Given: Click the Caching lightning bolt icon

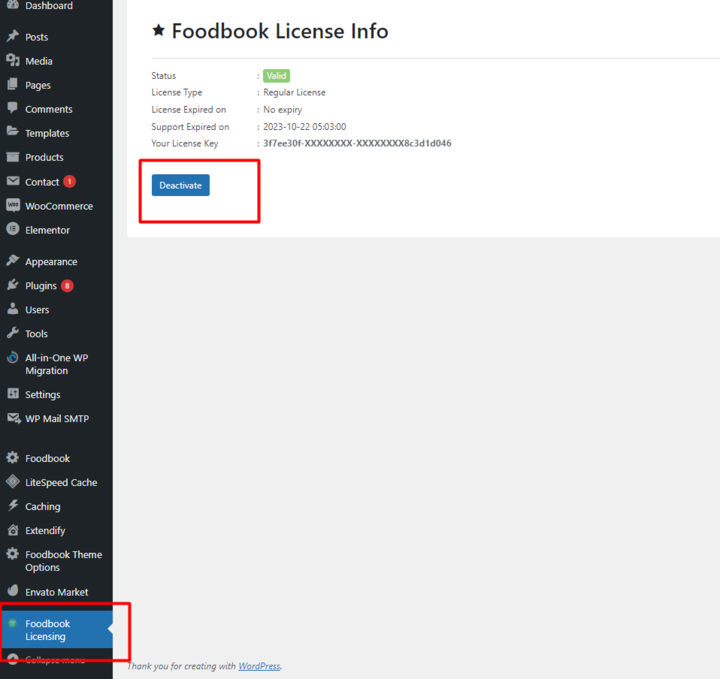Looking at the screenshot, I should (x=13, y=506).
